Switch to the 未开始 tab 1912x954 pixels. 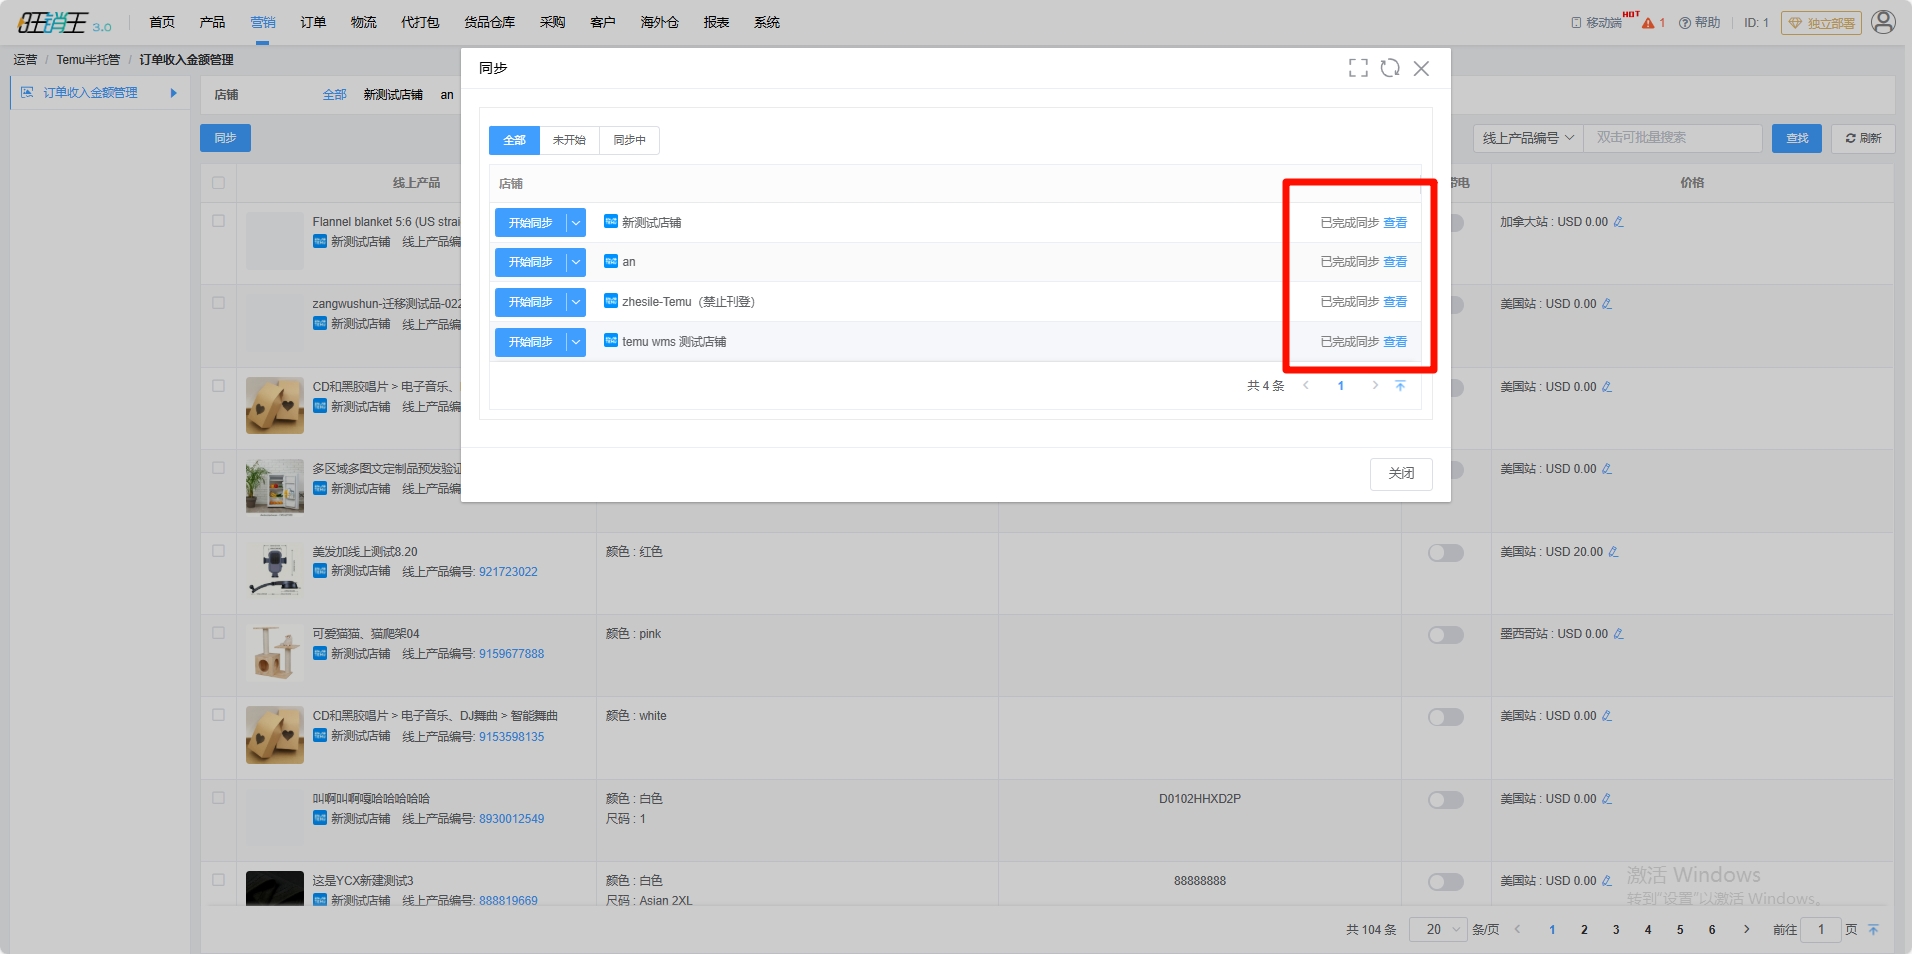click(x=569, y=140)
